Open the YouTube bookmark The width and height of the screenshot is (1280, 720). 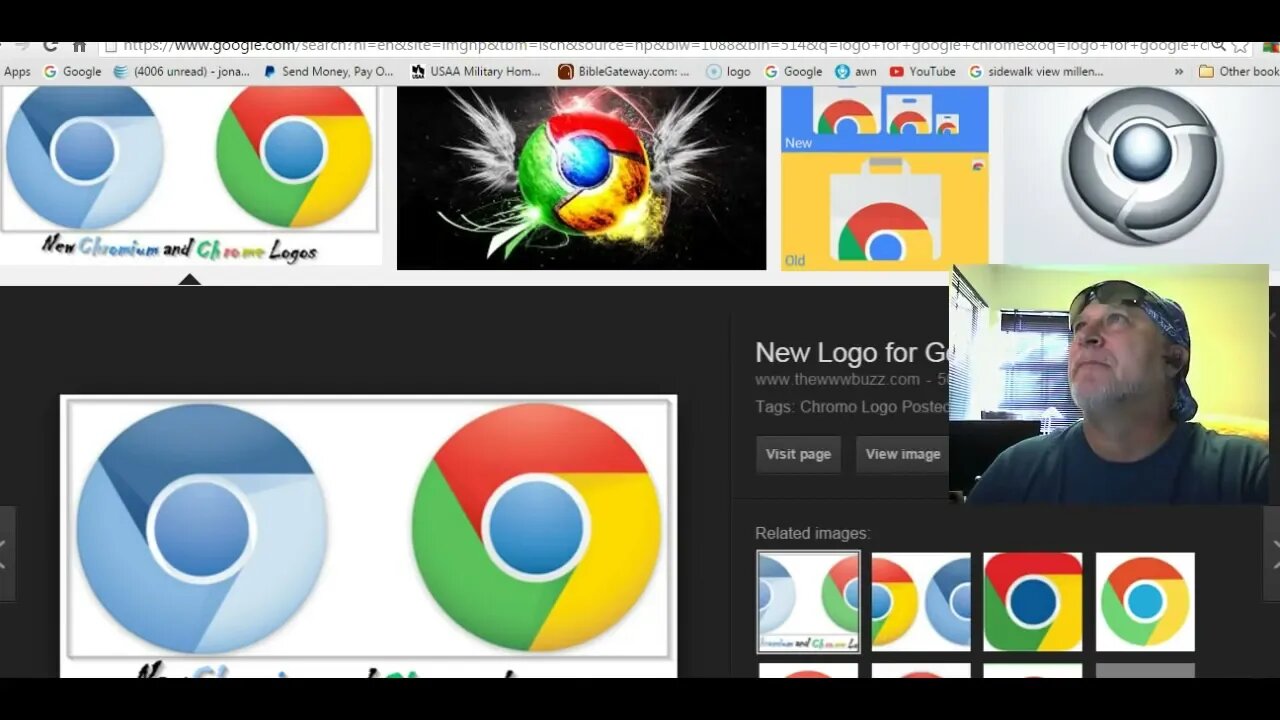(923, 72)
